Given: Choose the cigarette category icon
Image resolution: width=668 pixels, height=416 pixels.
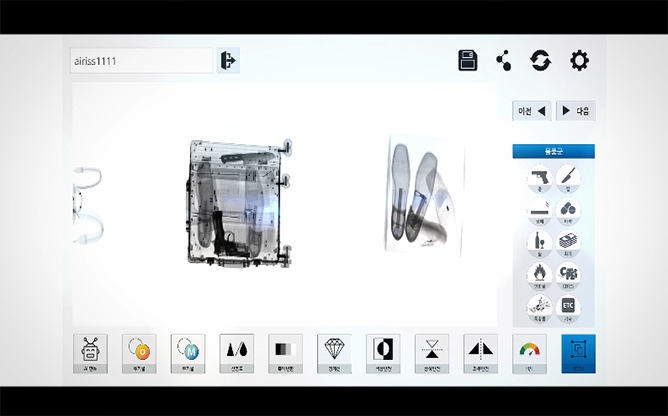Looking at the screenshot, I should click(539, 211).
